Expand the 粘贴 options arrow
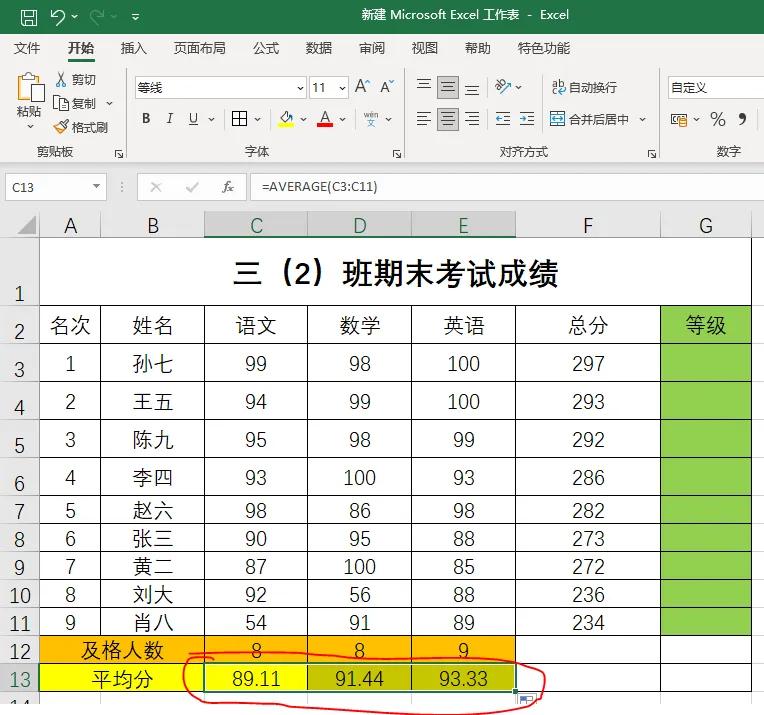The height and width of the screenshot is (715, 764). pos(30,127)
